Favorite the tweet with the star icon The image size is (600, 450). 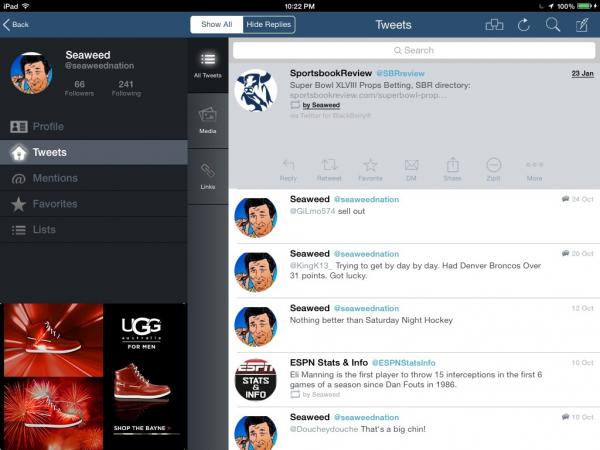coord(370,168)
